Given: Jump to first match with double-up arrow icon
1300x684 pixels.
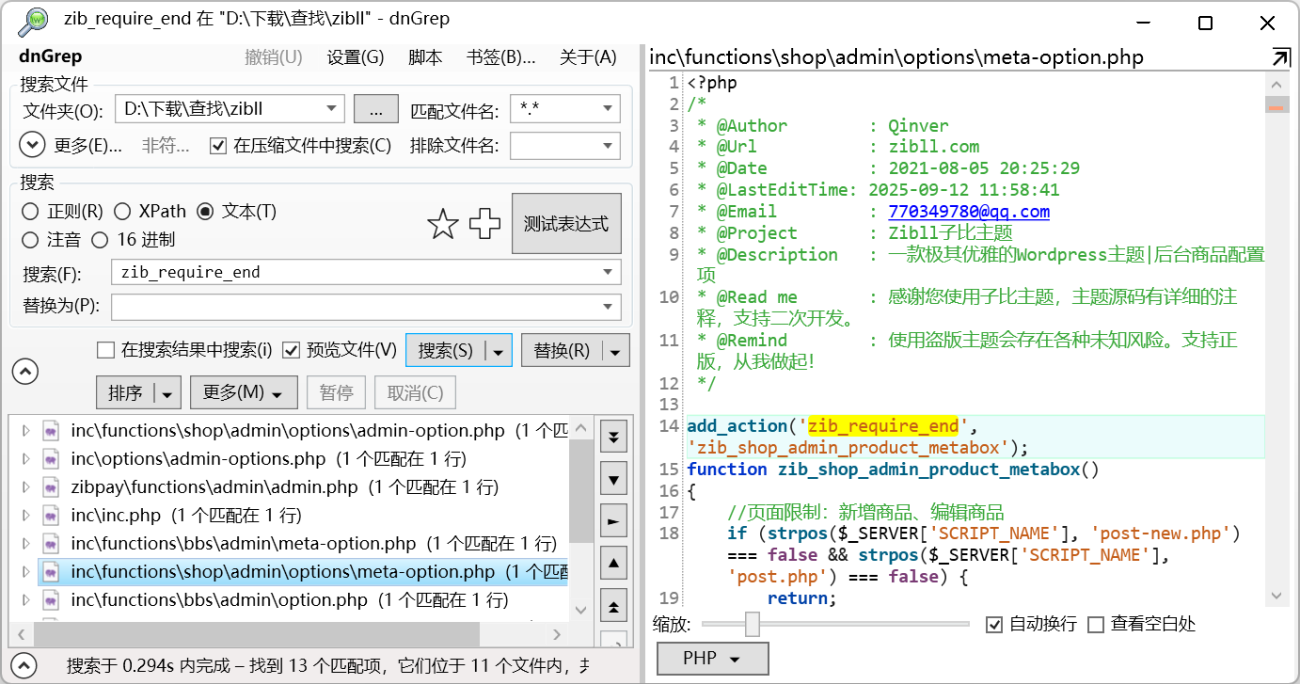Looking at the screenshot, I should click(x=613, y=605).
